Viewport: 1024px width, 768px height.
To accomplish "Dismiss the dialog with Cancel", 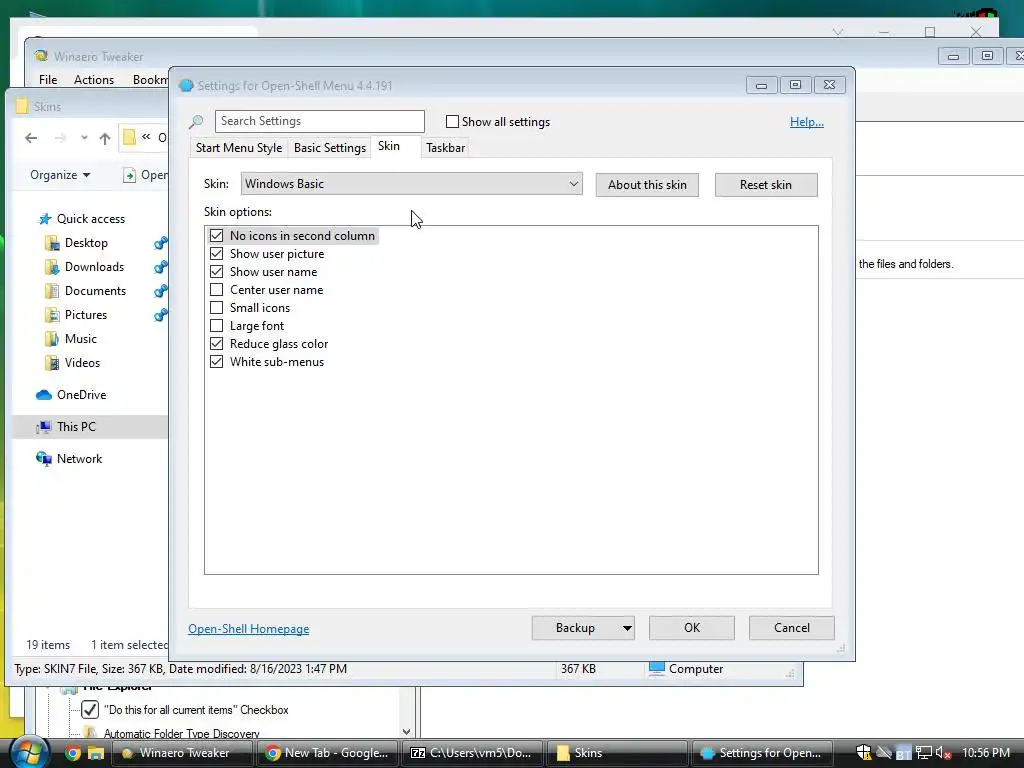I will pyautogui.click(x=792, y=628).
